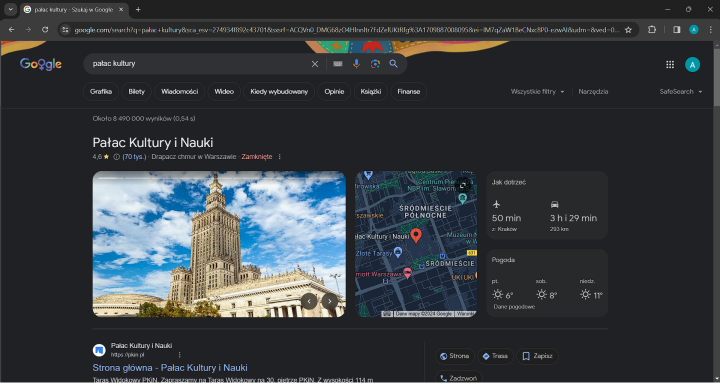This screenshot has width=720, height=383.
Task: Reload the current page
Action: coord(45,29)
